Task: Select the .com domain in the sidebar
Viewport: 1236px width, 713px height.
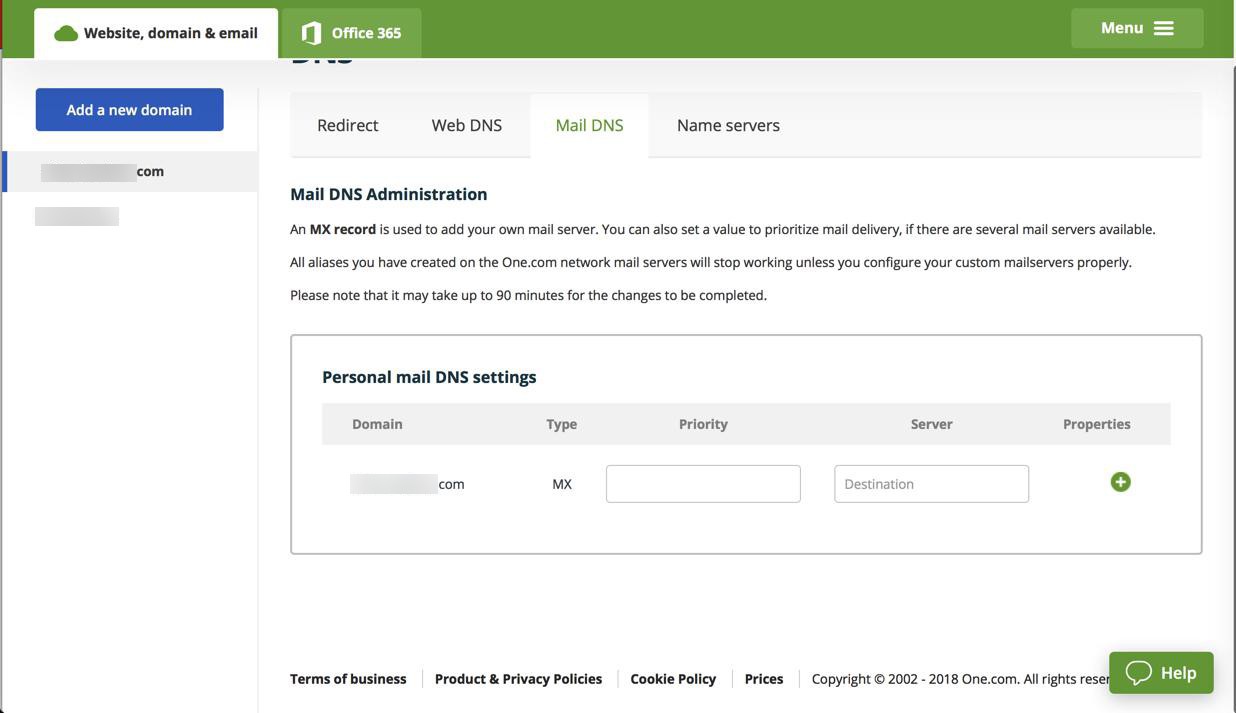Action: coord(103,171)
